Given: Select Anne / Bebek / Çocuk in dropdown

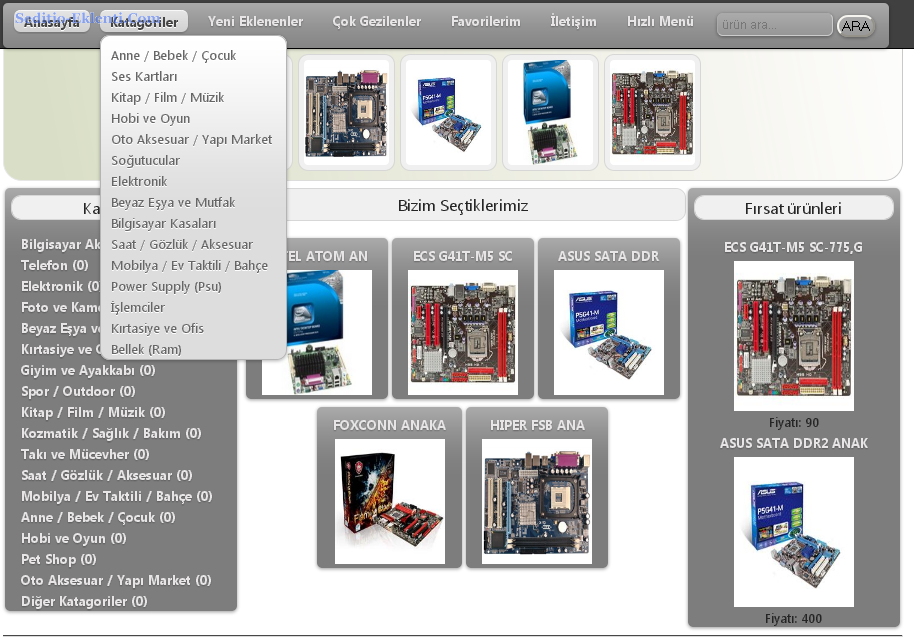Looking at the screenshot, I should pos(173,55).
